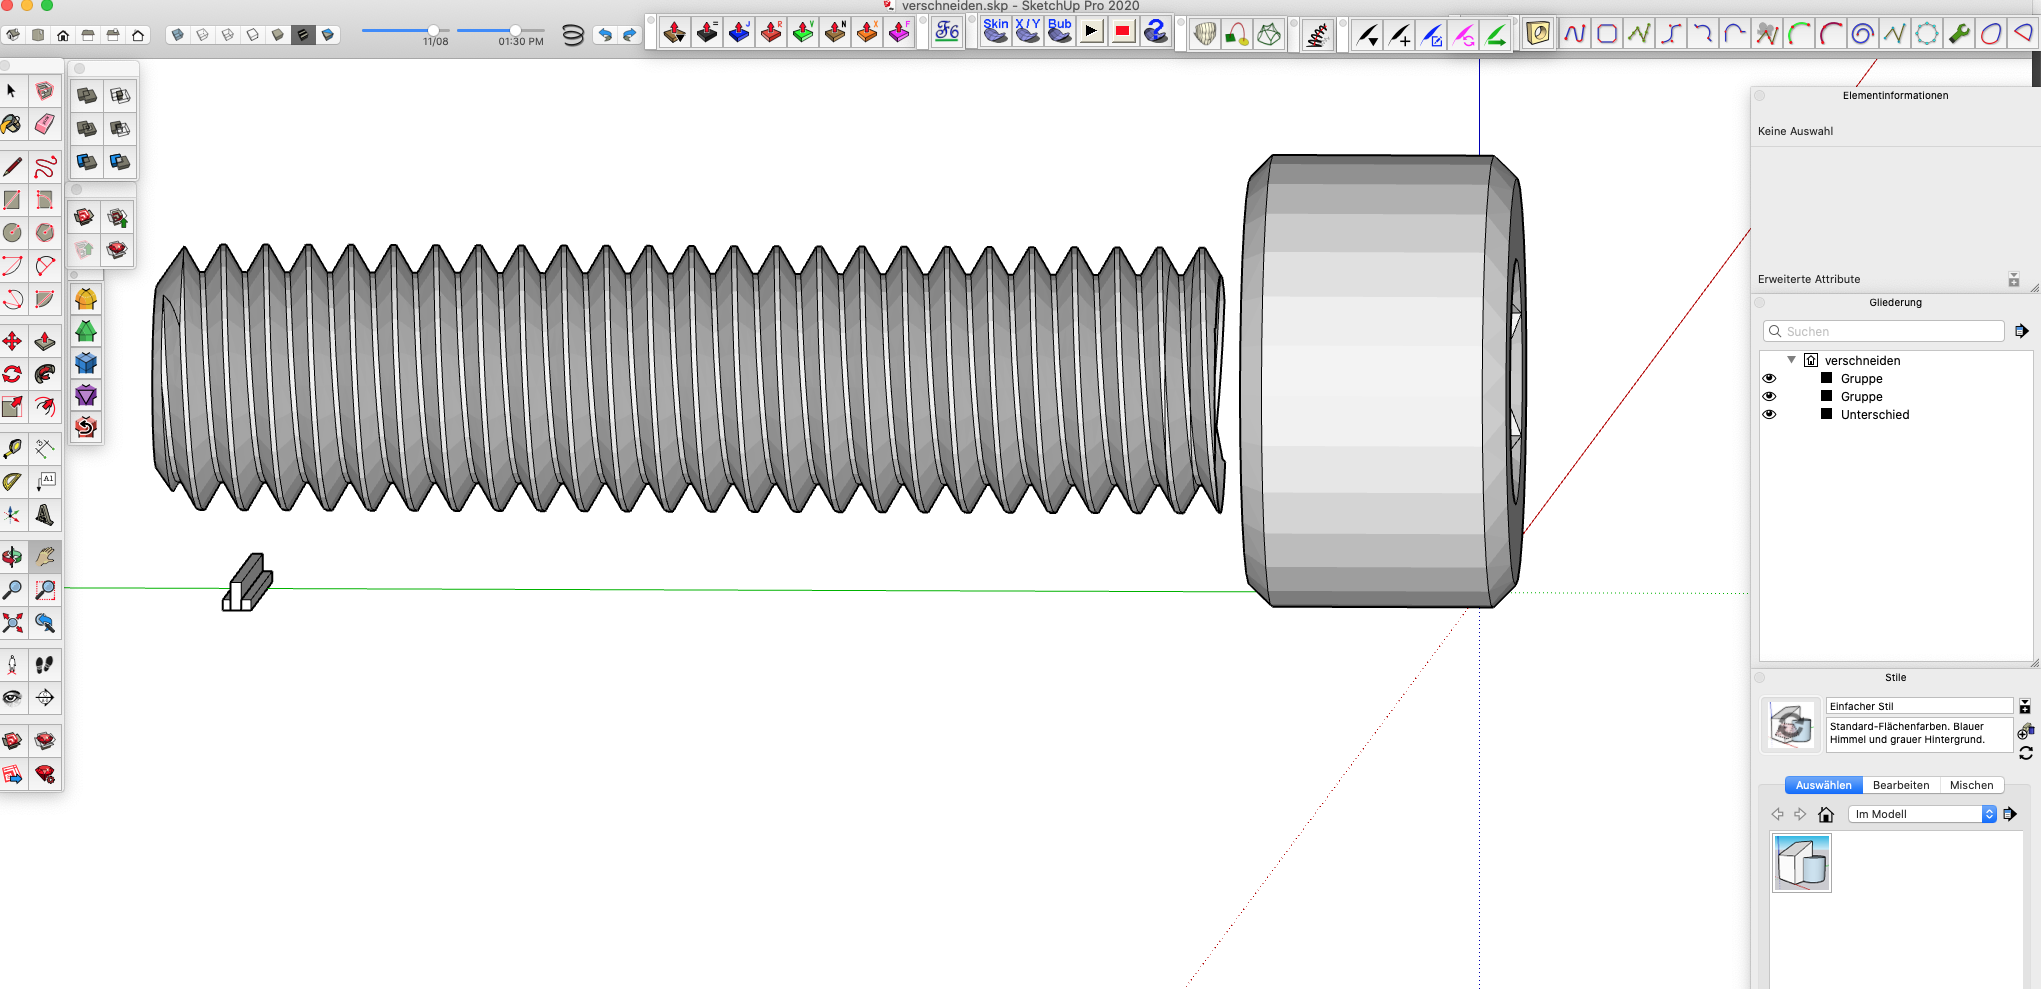The image size is (2041, 989).
Task: Click the styles home button
Action: (x=1826, y=814)
